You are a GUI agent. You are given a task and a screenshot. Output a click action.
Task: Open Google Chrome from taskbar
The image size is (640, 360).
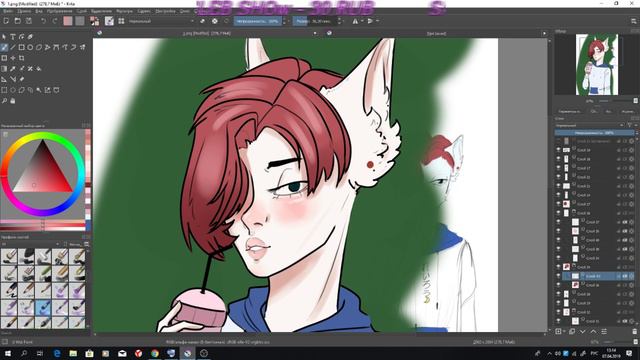coord(155,353)
